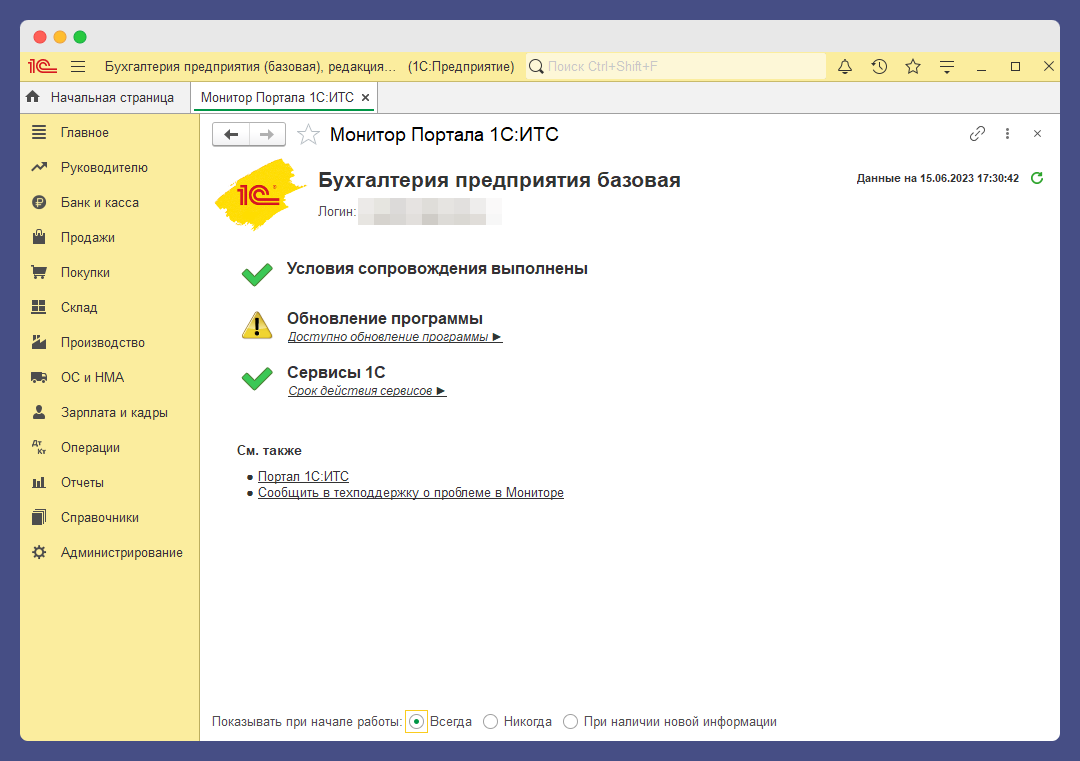Image resolution: width=1080 pixels, height=761 pixels.
Task: Click the Зарплата и кадры person icon
Action: pos(39,412)
